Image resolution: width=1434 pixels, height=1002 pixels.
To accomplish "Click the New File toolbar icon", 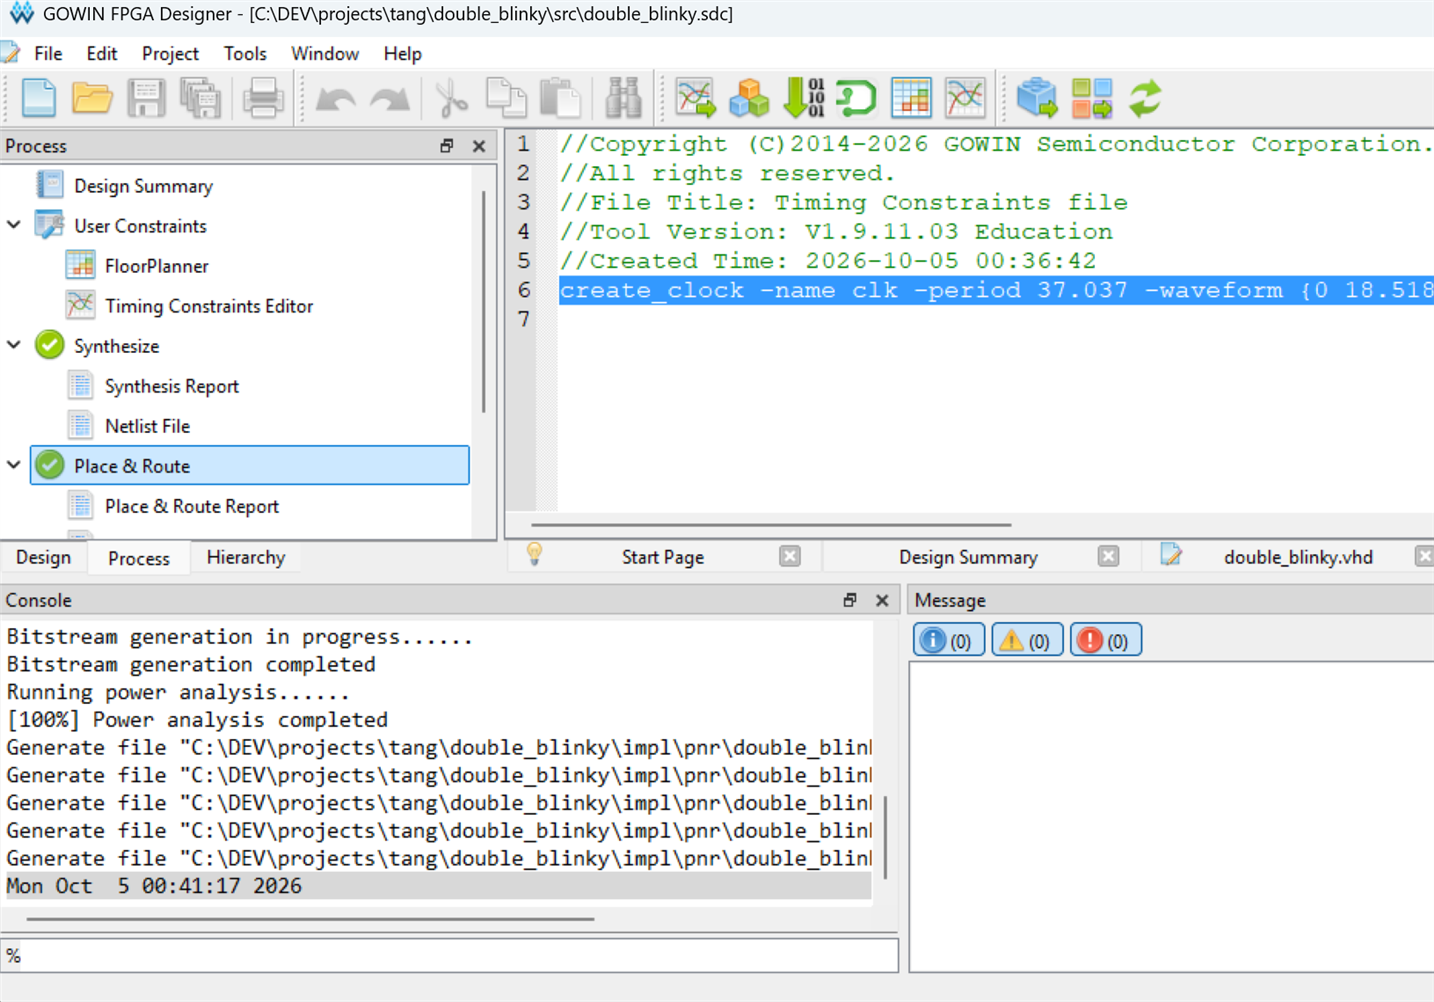I will (x=38, y=98).
